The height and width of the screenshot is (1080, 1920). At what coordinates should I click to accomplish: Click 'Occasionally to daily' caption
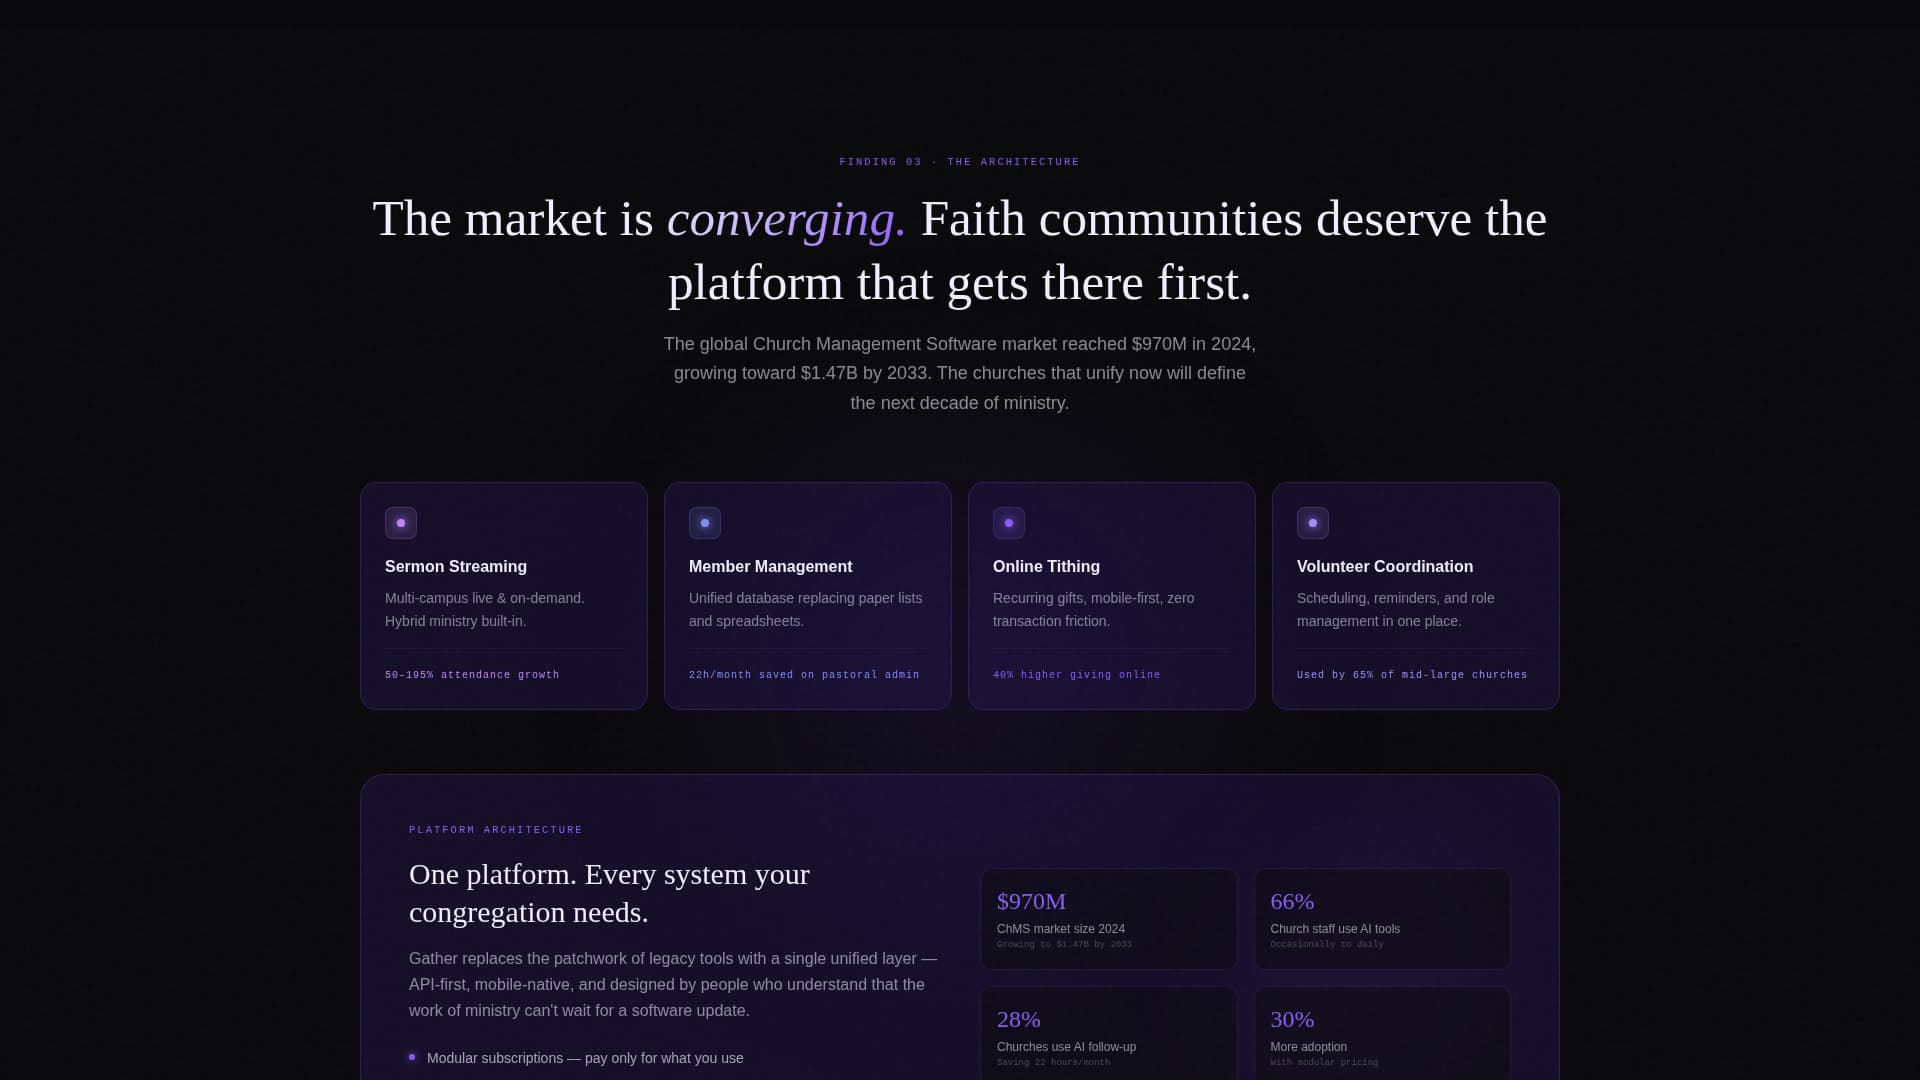(1327, 944)
